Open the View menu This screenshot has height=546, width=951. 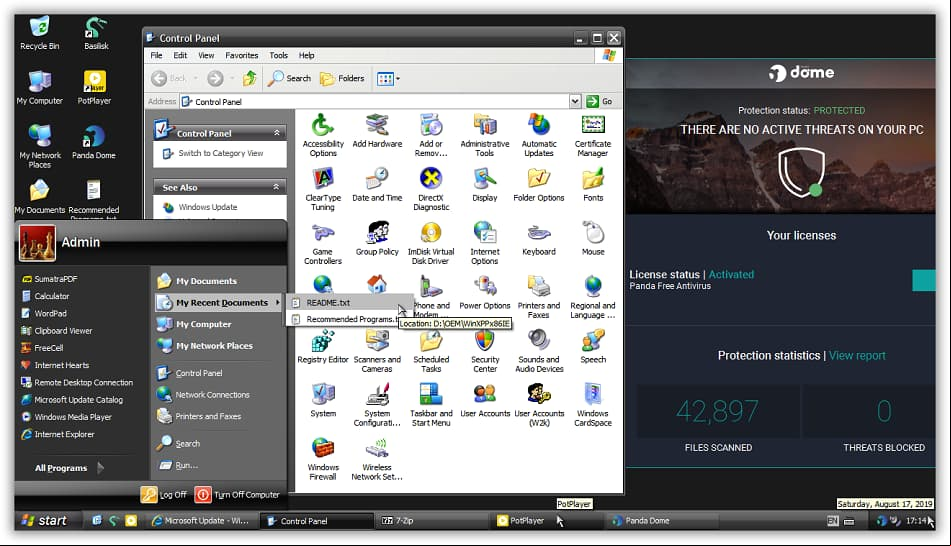(206, 55)
